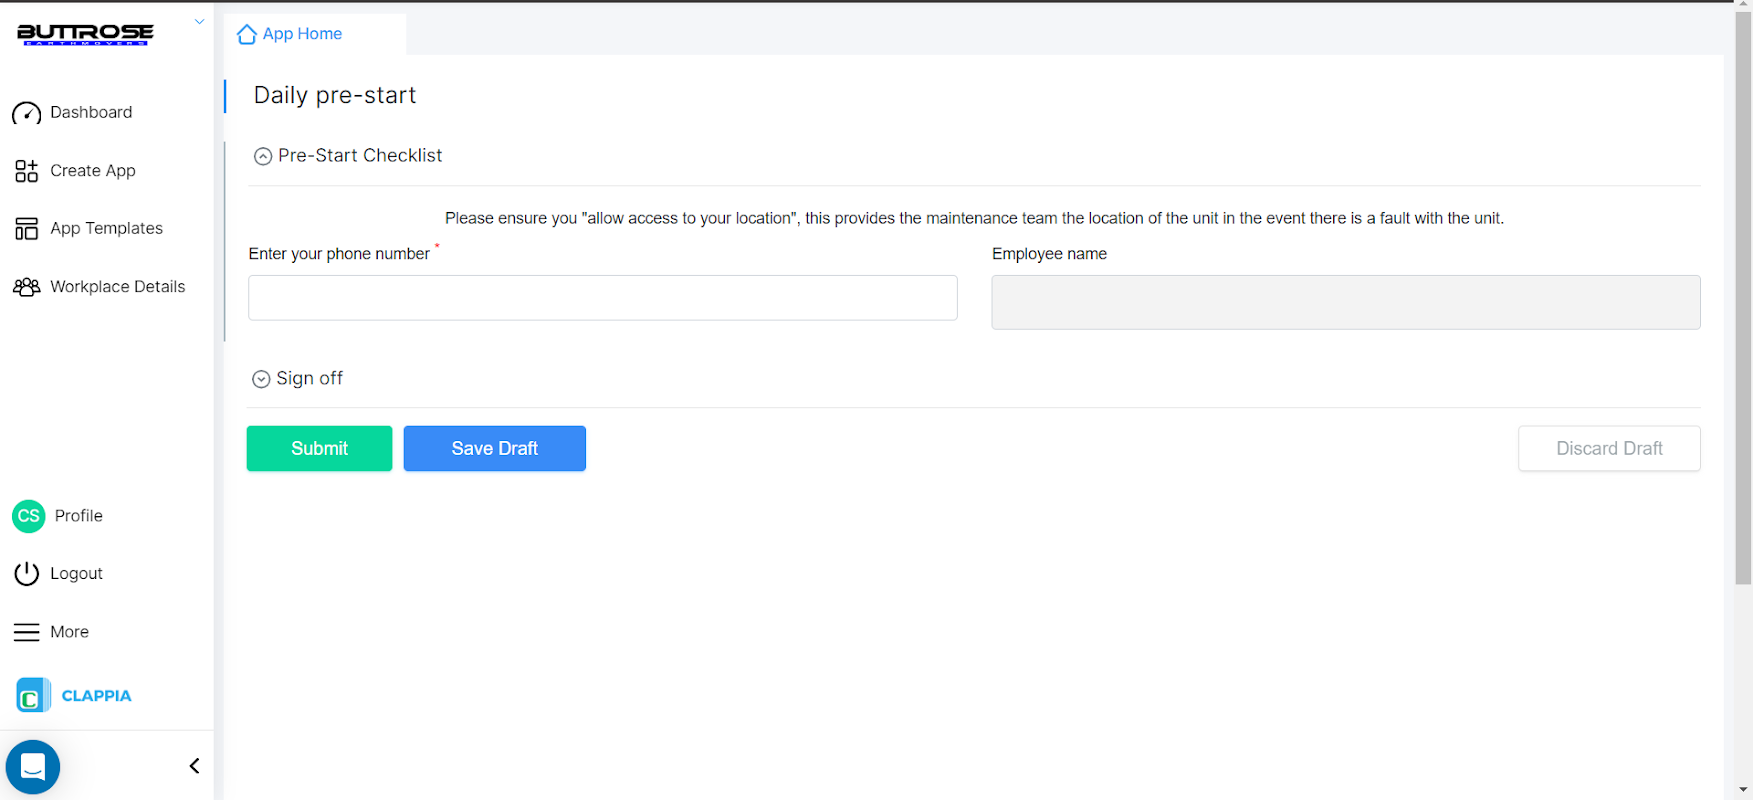Click the phone number input field
The image size is (1753, 800).
point(602,298)
